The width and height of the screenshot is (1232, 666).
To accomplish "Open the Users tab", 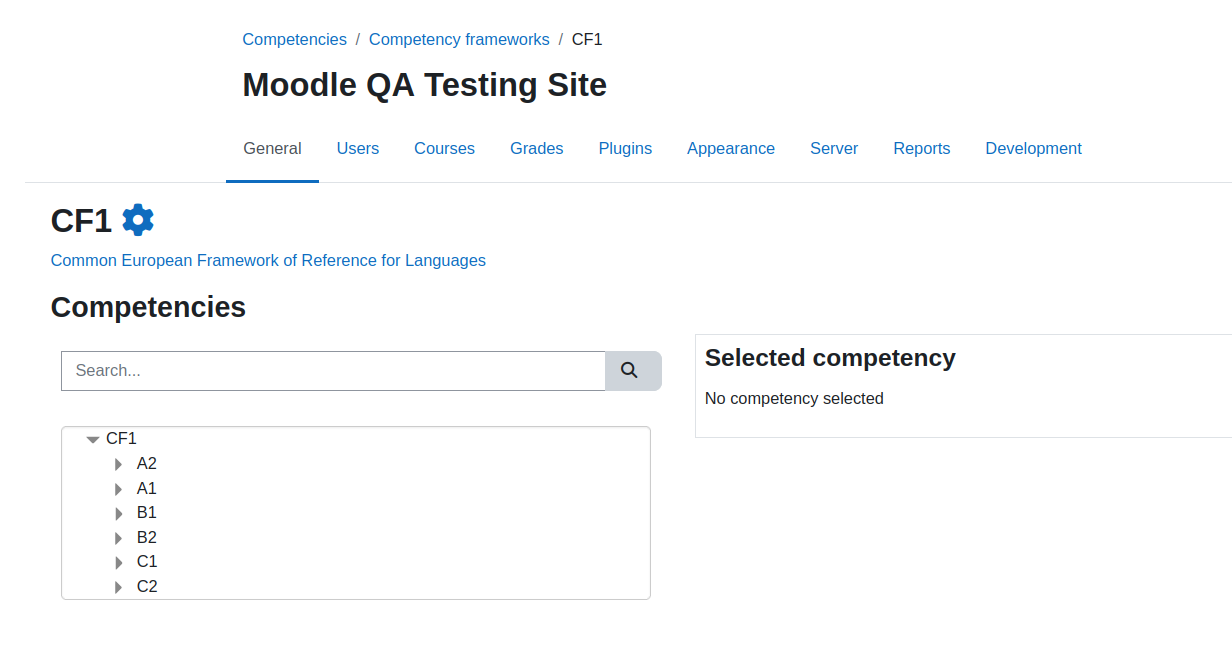I will tap(358, 148).
